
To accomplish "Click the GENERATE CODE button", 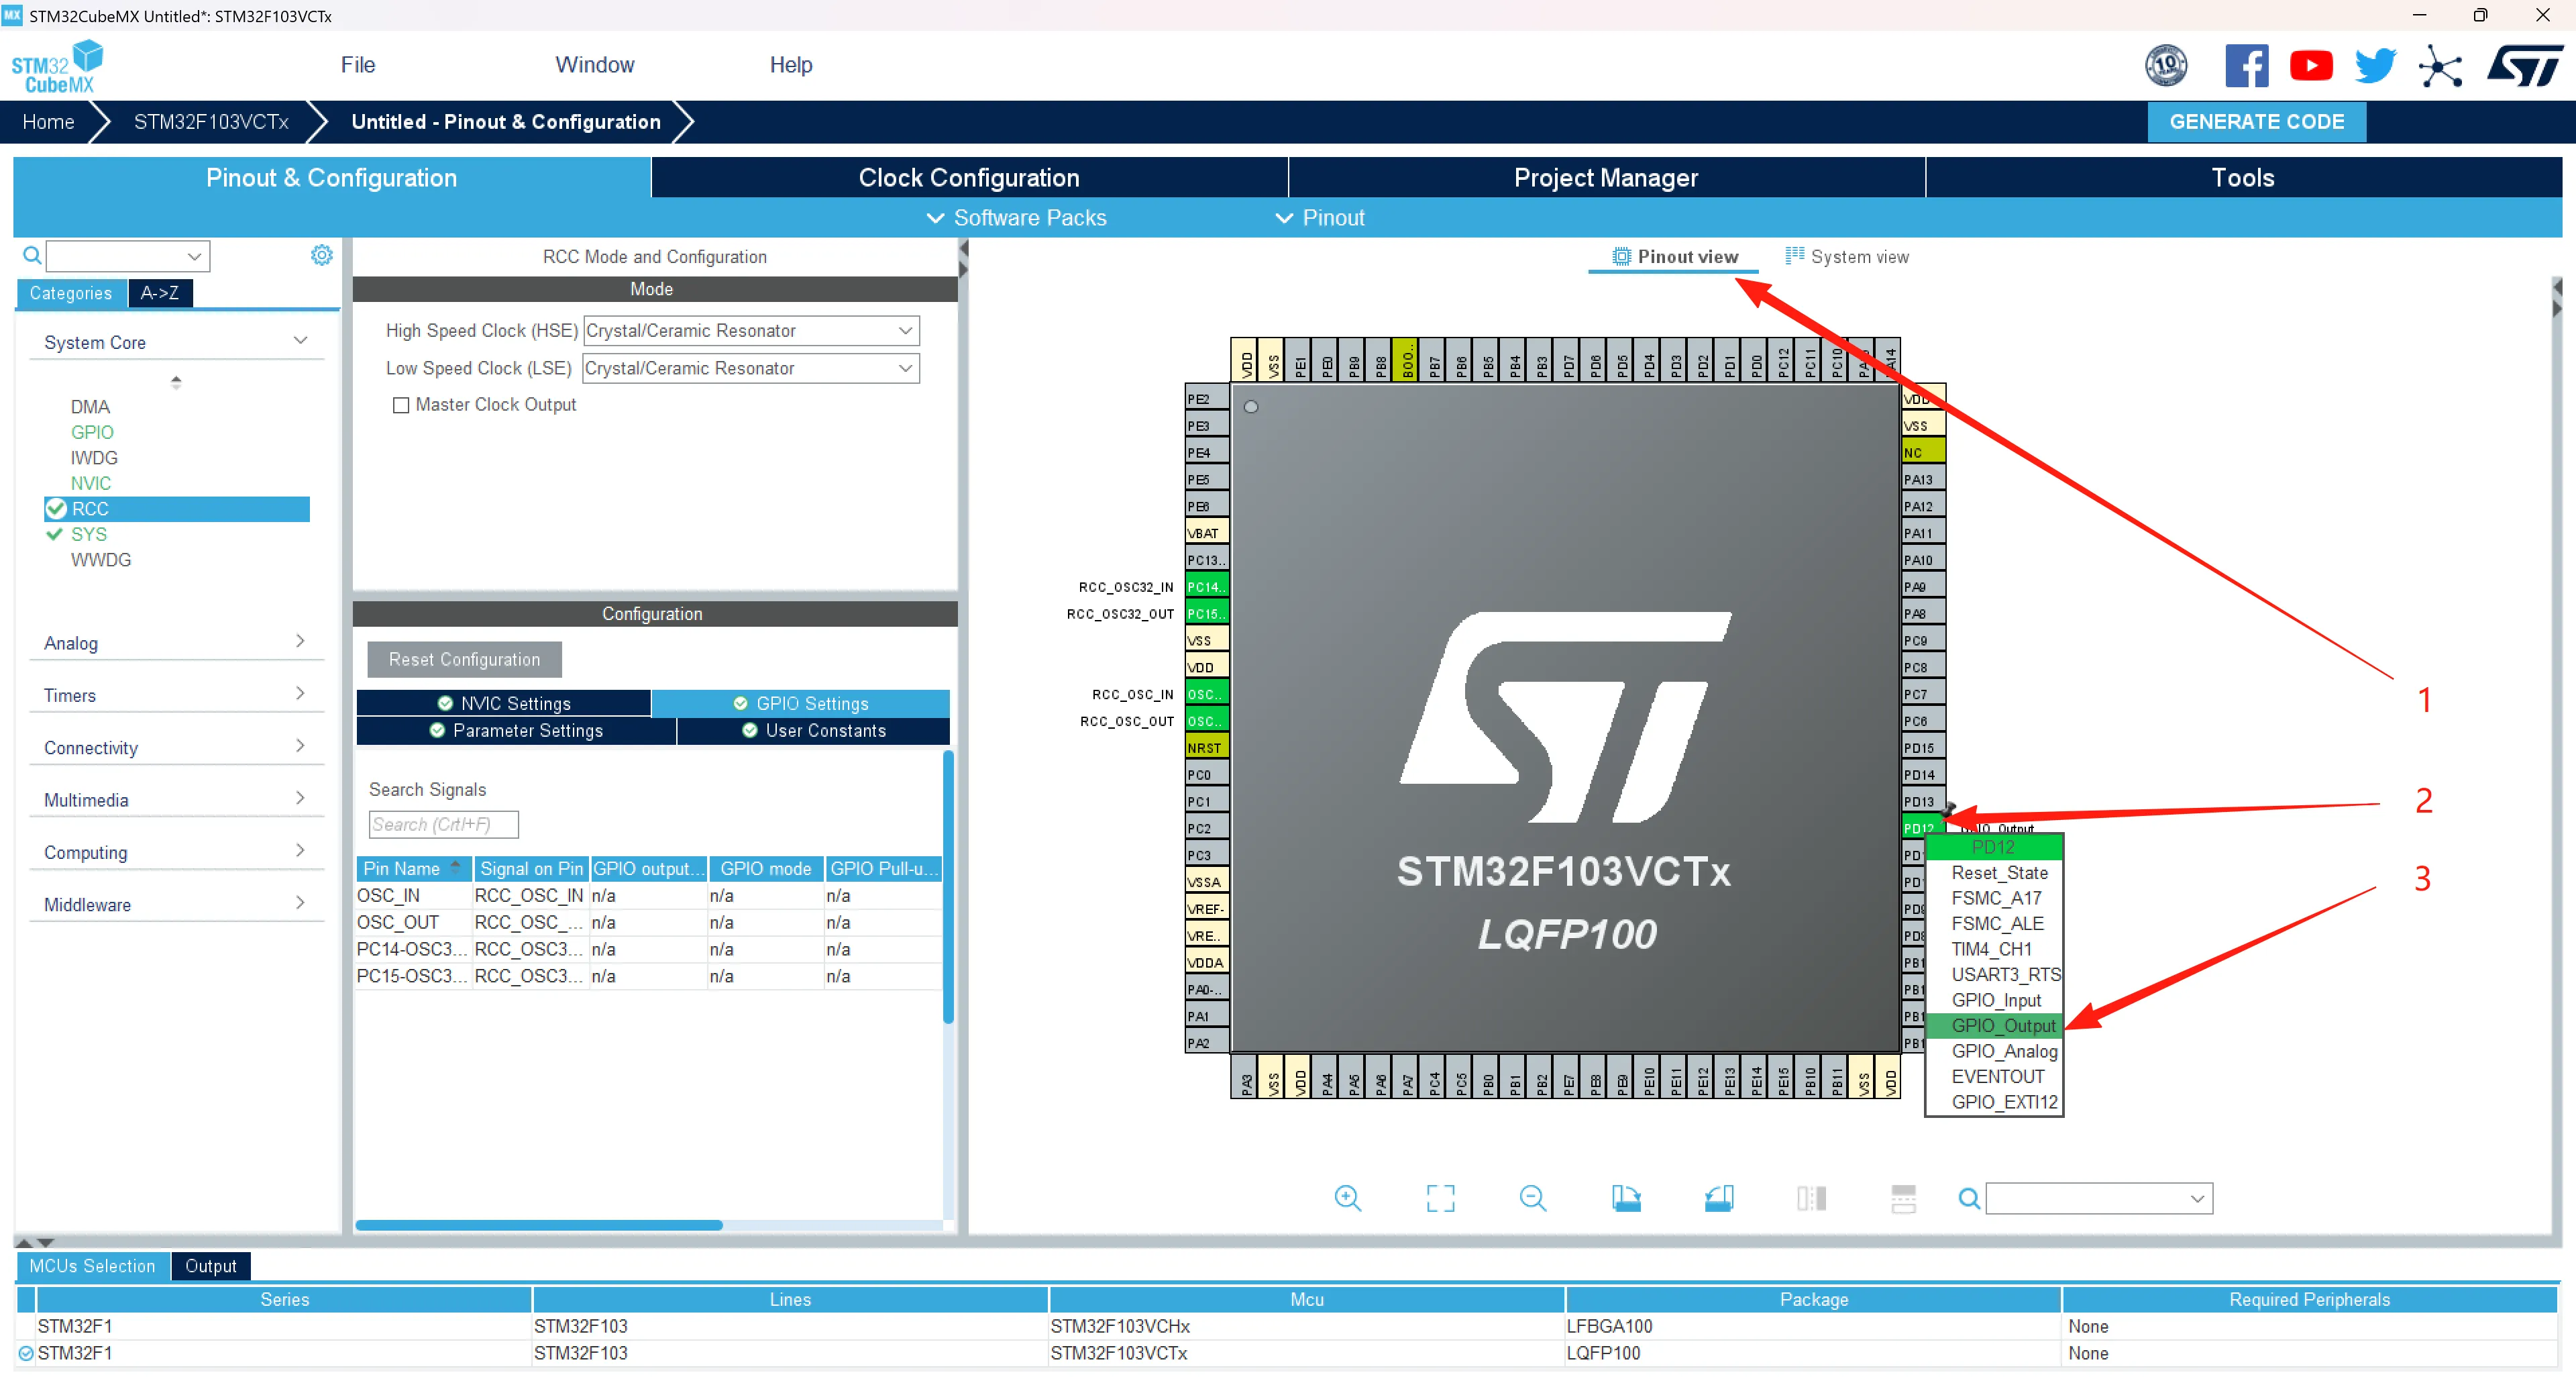I will pos(2256,122).
